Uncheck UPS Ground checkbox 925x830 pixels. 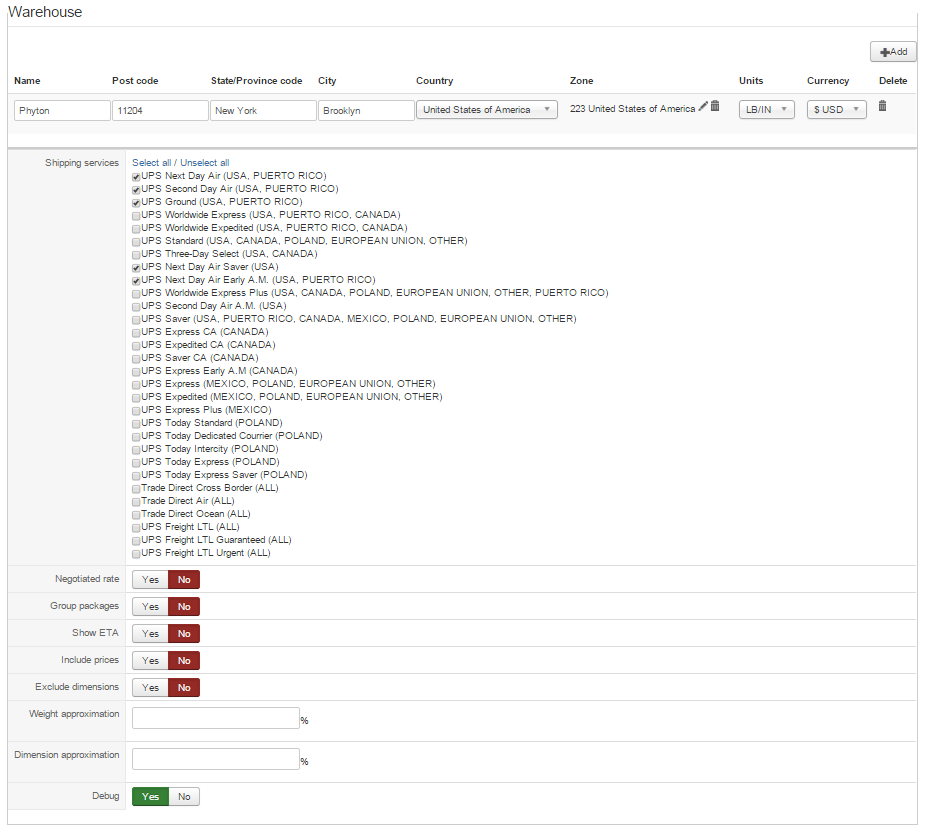tap(136, 203)
